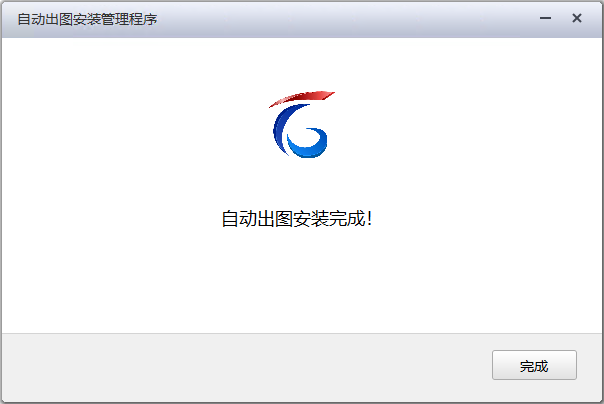The image size is (604, 404).
Task: Click the window title 自动出图安装管理程序
Action: 87,19
